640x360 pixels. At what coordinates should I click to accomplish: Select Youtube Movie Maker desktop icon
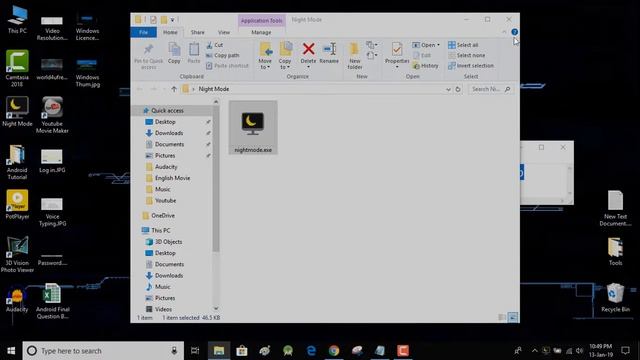coord(52,115)
